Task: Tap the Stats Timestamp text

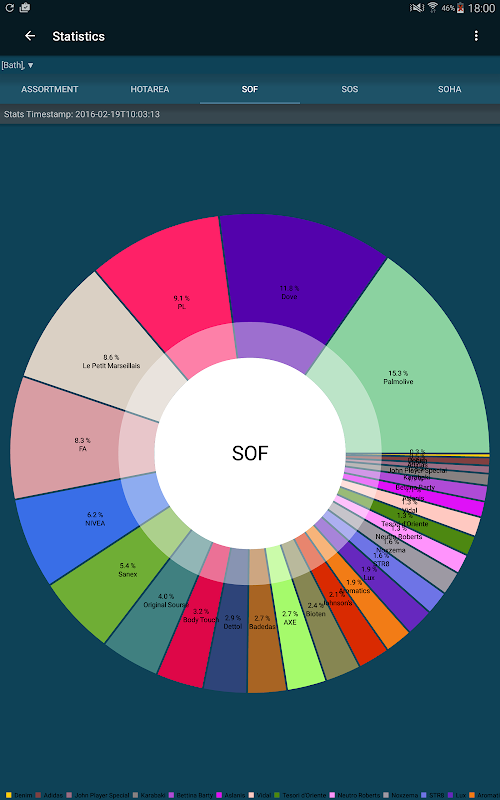Action: click(82, 114)
